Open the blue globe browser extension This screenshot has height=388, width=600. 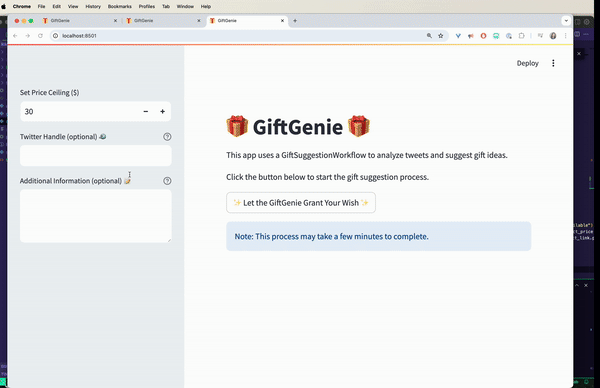509,36
